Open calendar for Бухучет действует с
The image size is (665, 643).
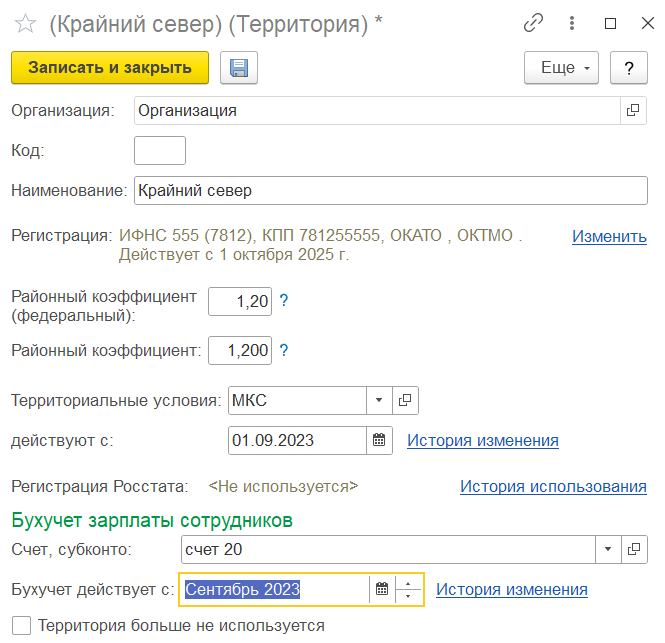(382, 589)
